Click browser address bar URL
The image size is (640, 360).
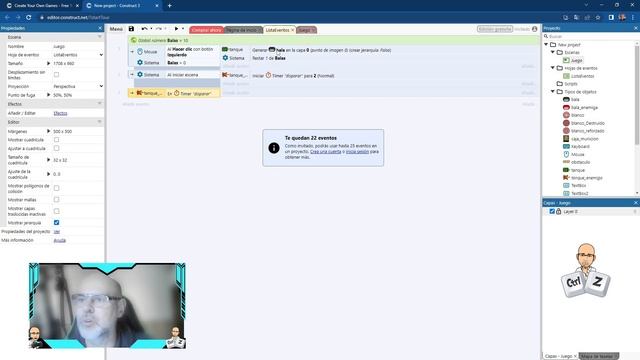pos(78,18)
